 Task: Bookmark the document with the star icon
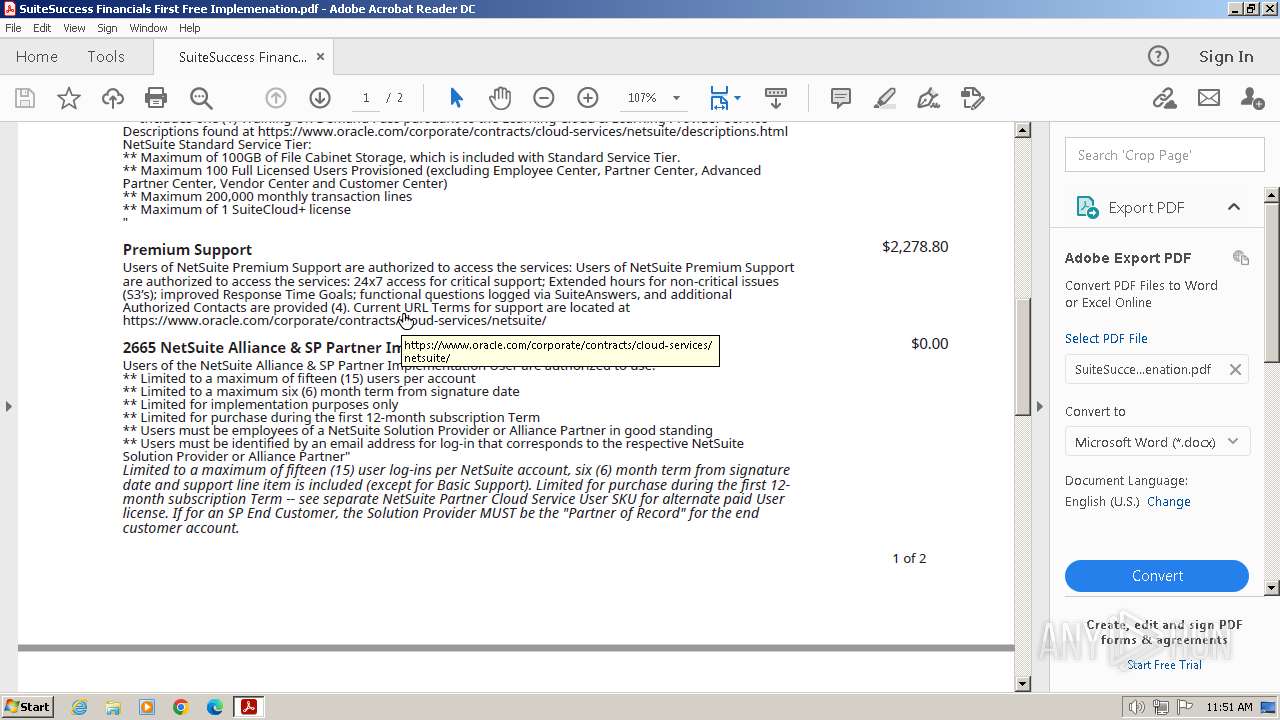click(x=69, y=98)
